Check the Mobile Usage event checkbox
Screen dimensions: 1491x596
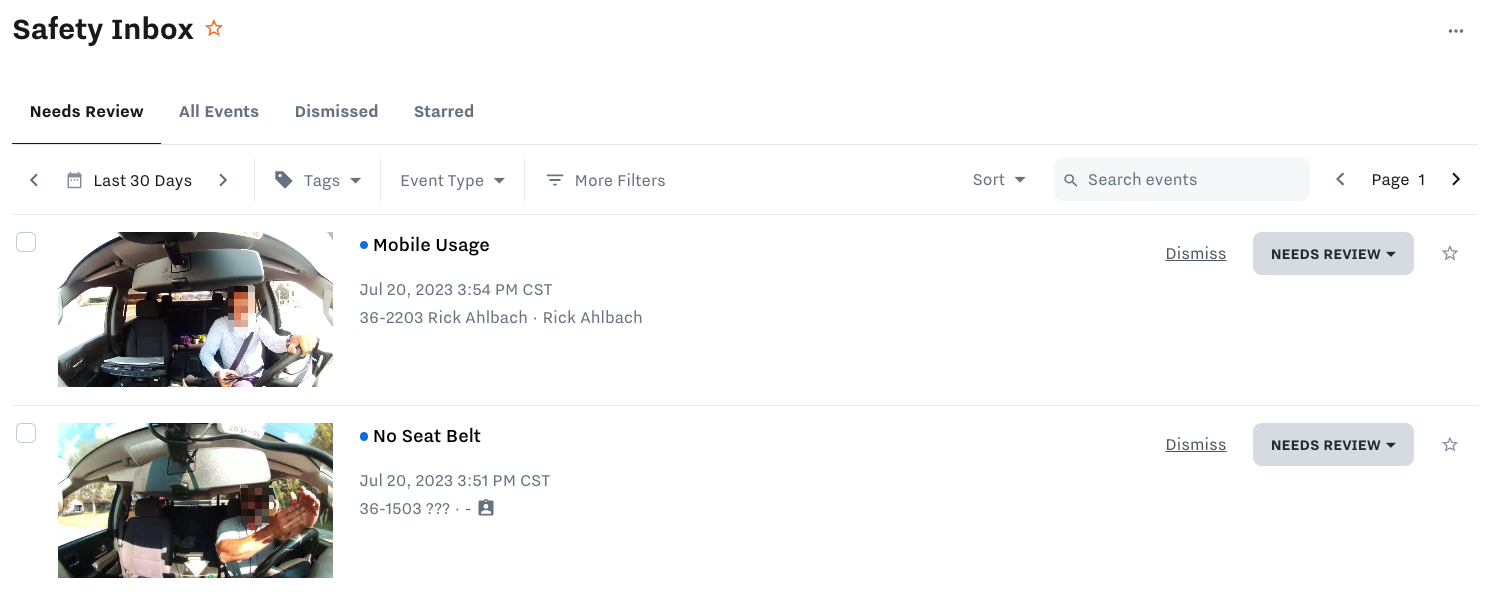coord(26,241)
